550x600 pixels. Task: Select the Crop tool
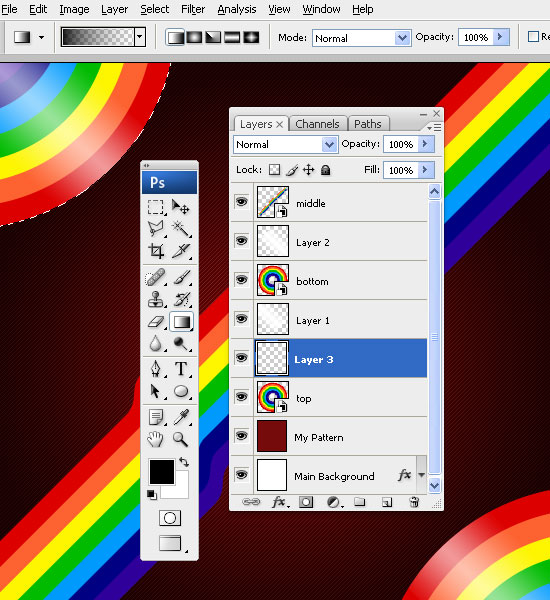coord(155,251)
